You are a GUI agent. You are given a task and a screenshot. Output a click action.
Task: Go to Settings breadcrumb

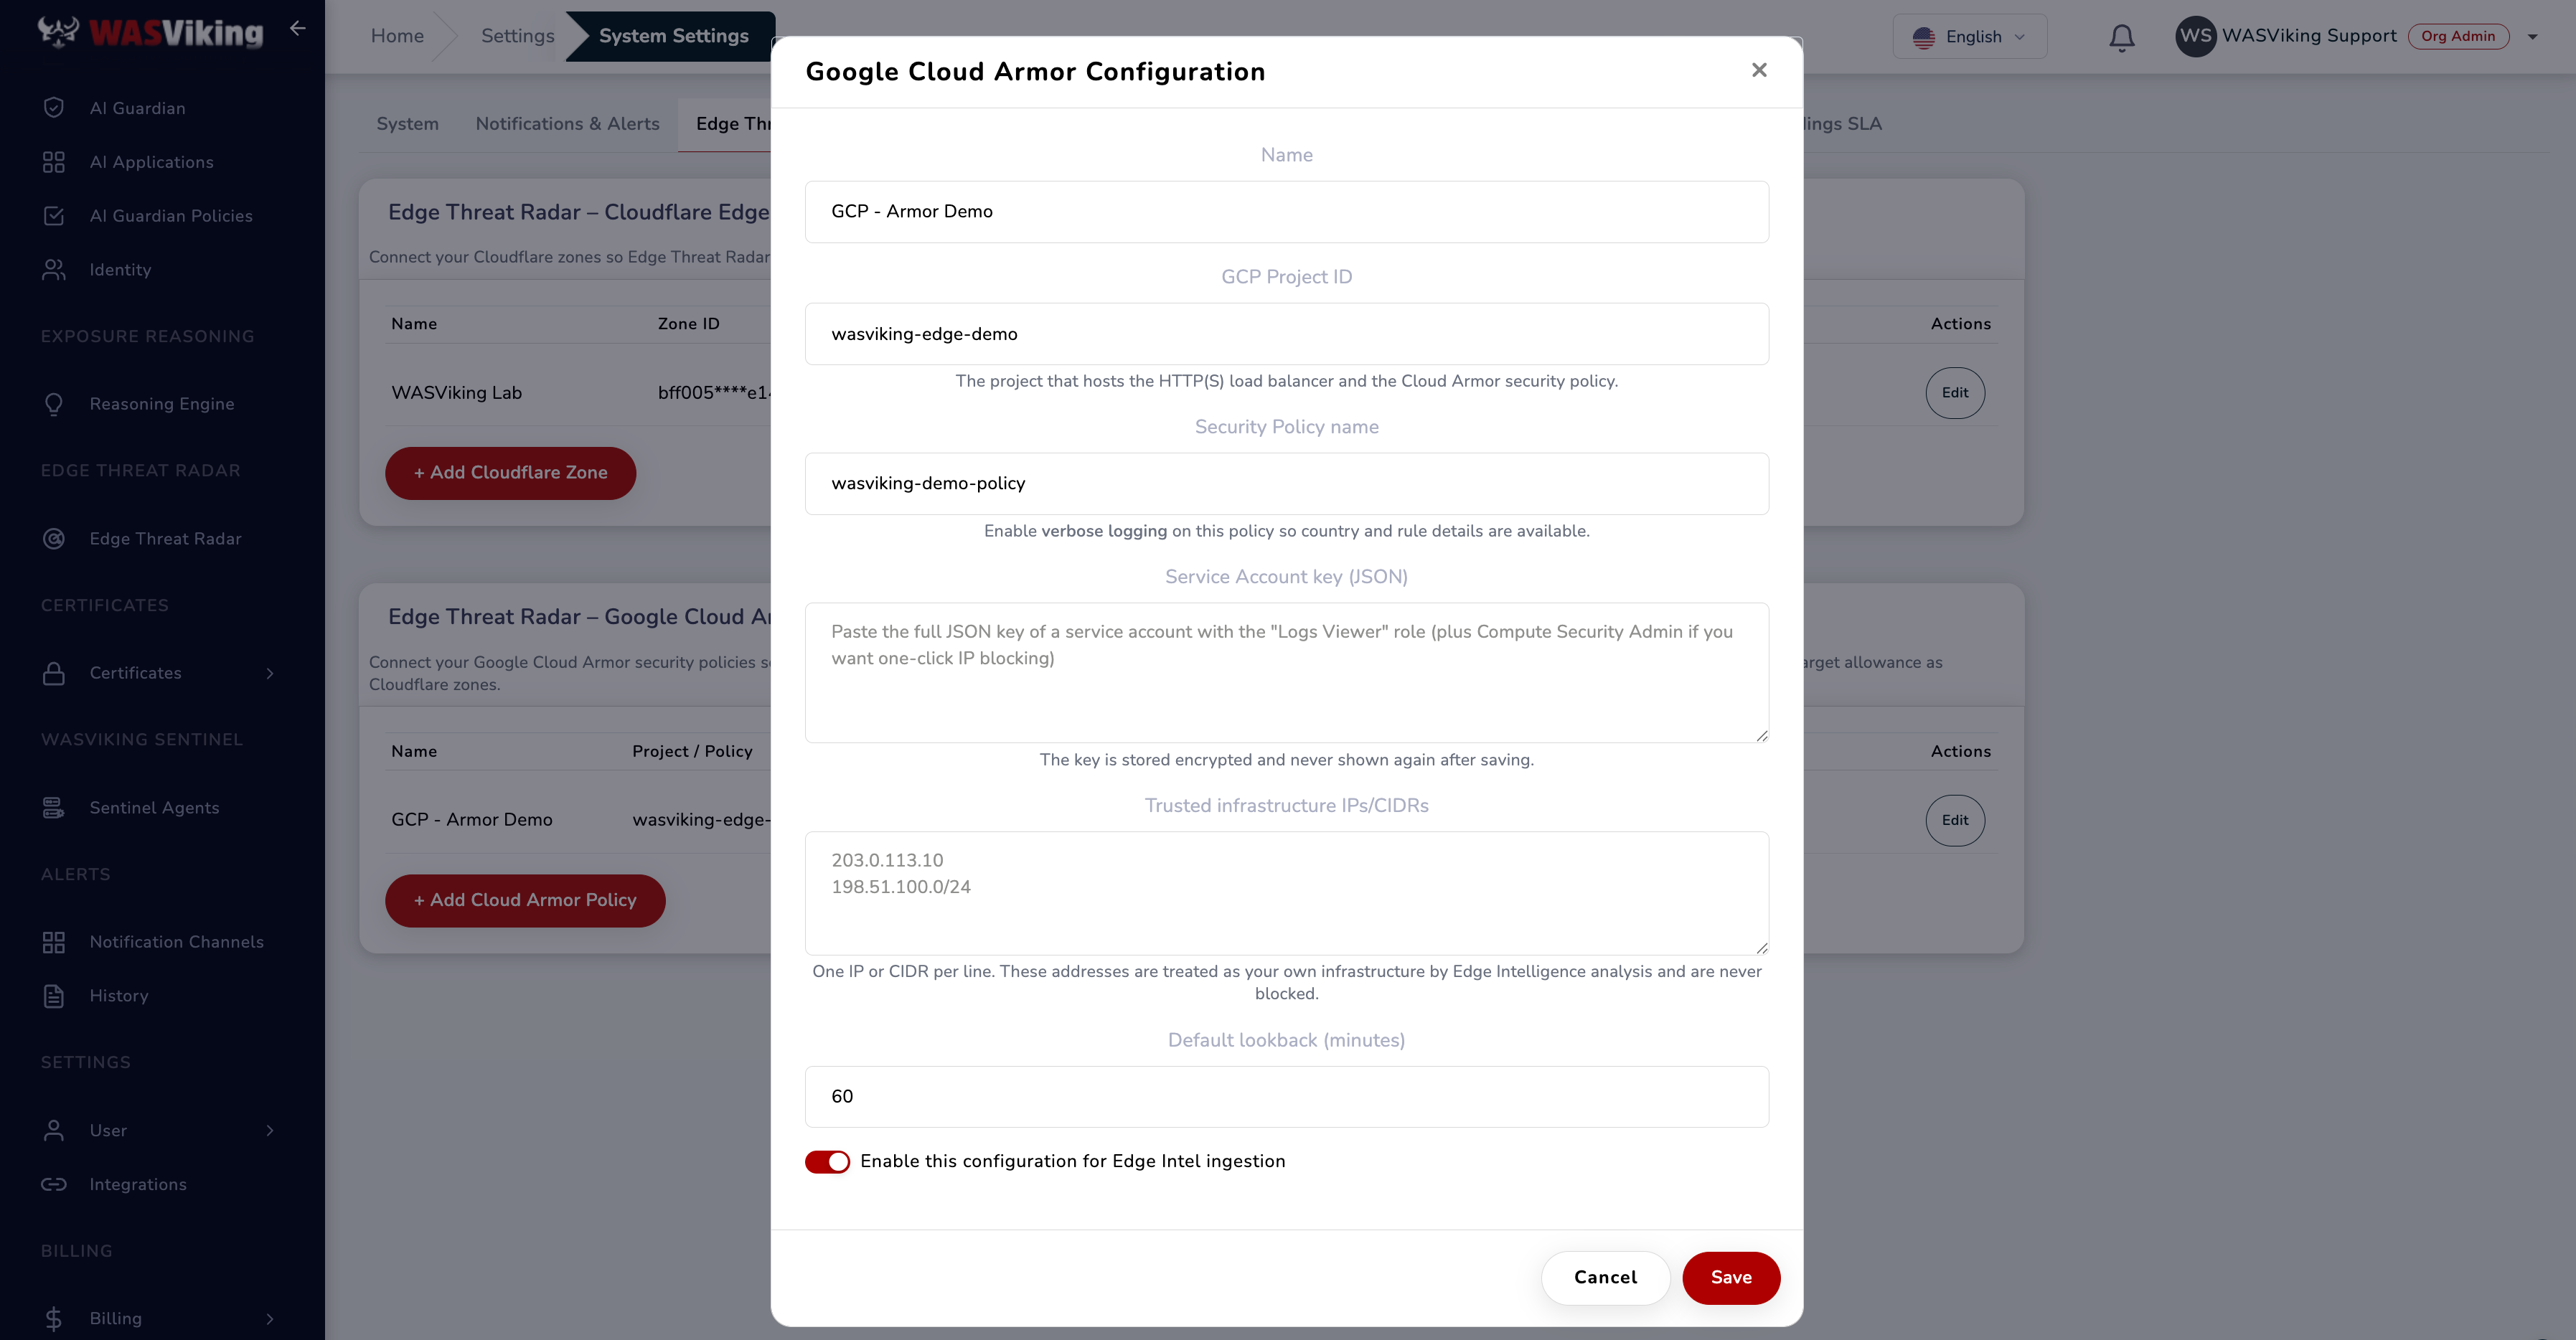coord(517,36)
